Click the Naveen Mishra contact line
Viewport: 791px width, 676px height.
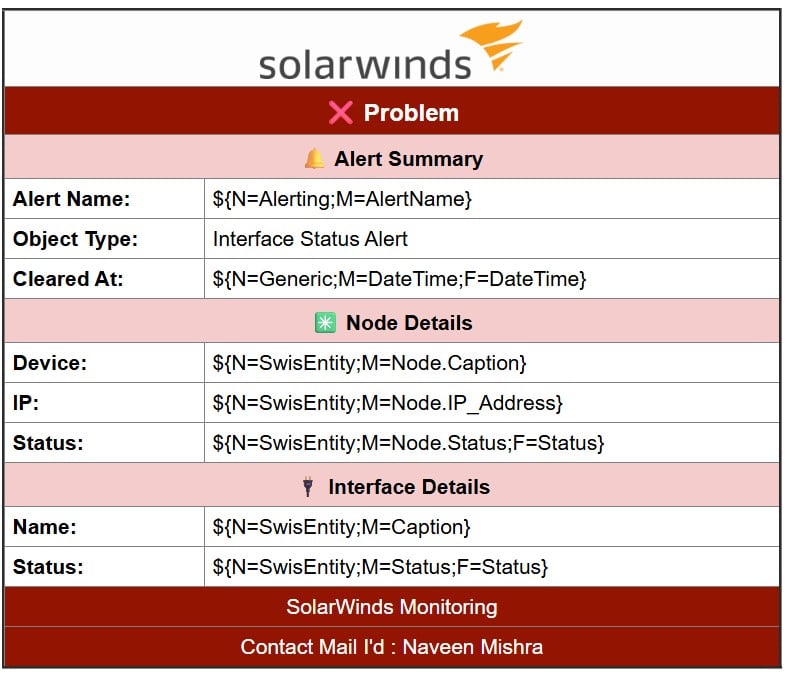coord(392,648)
